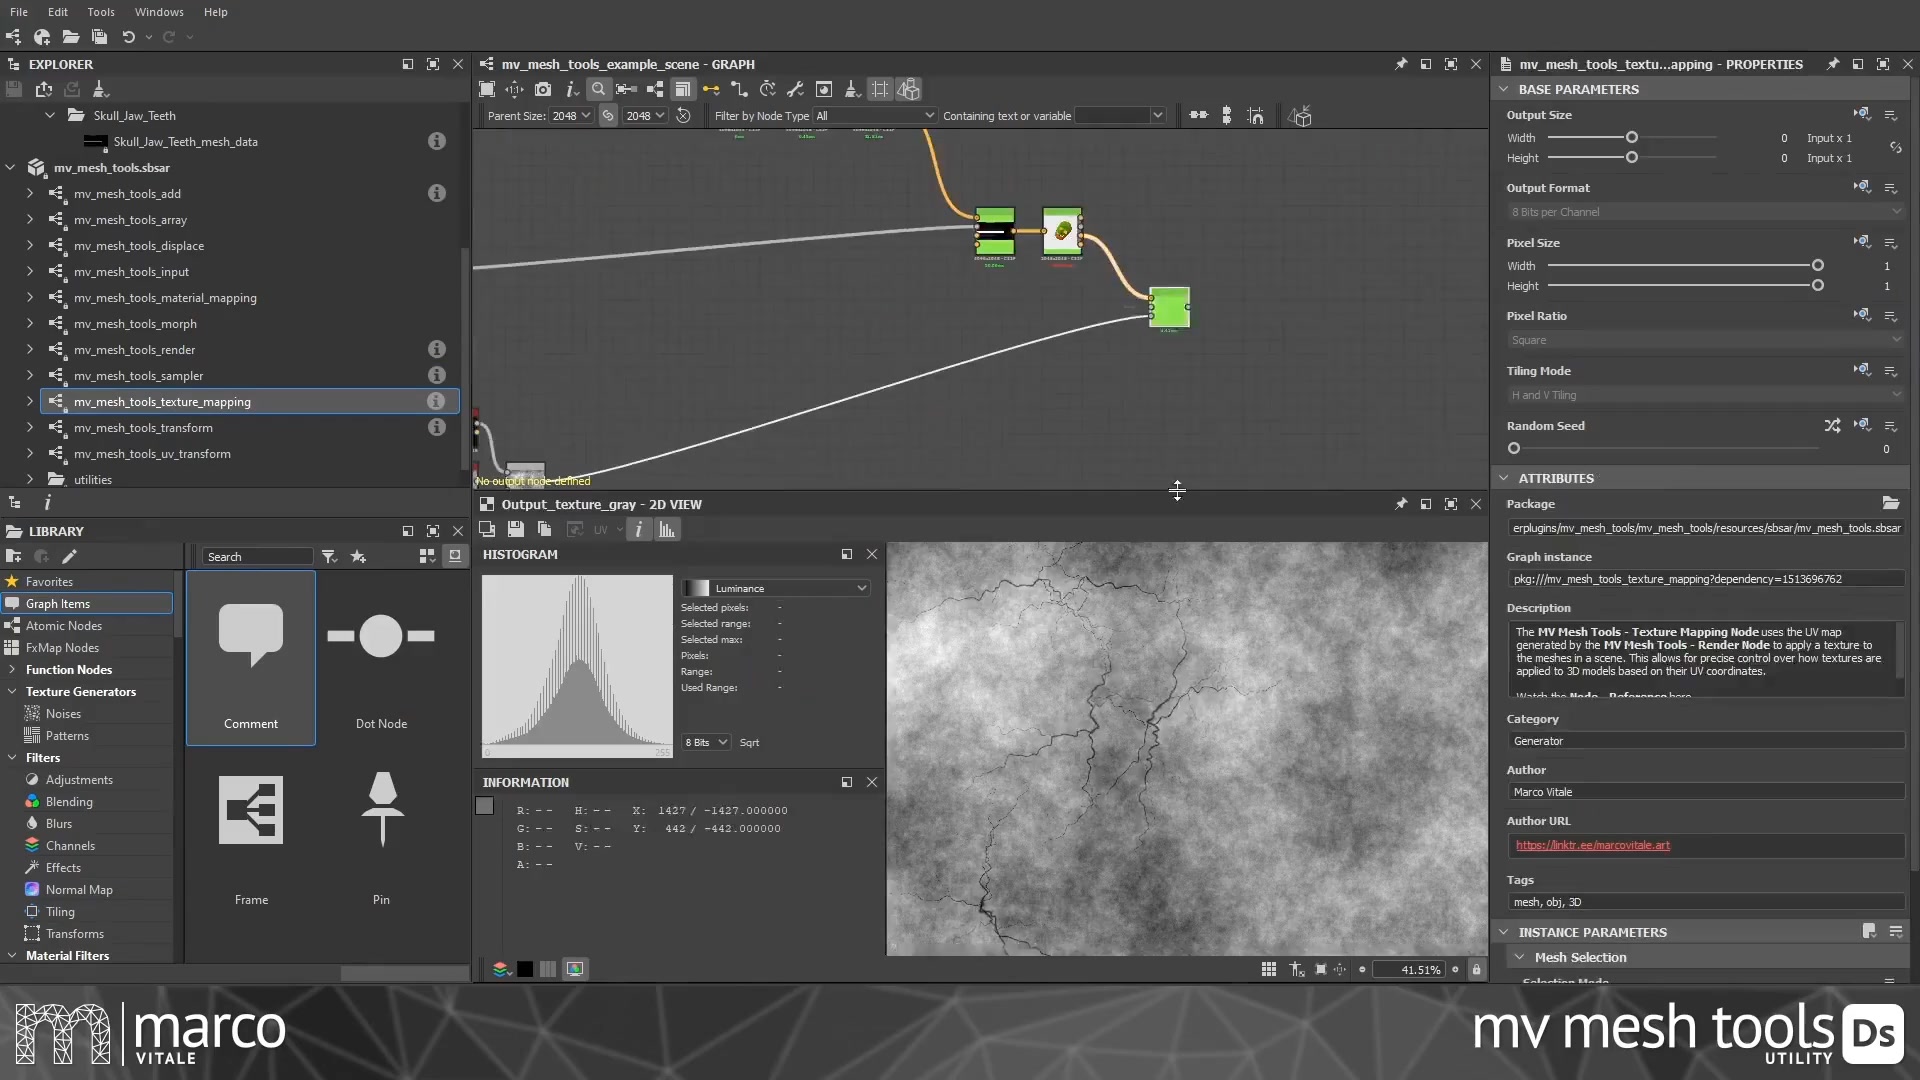The height and width of the screenshot is (1080, 1920).
Task: Click the camera snapshot icon in graph toolbar
Action: click(x=542, y=90)
